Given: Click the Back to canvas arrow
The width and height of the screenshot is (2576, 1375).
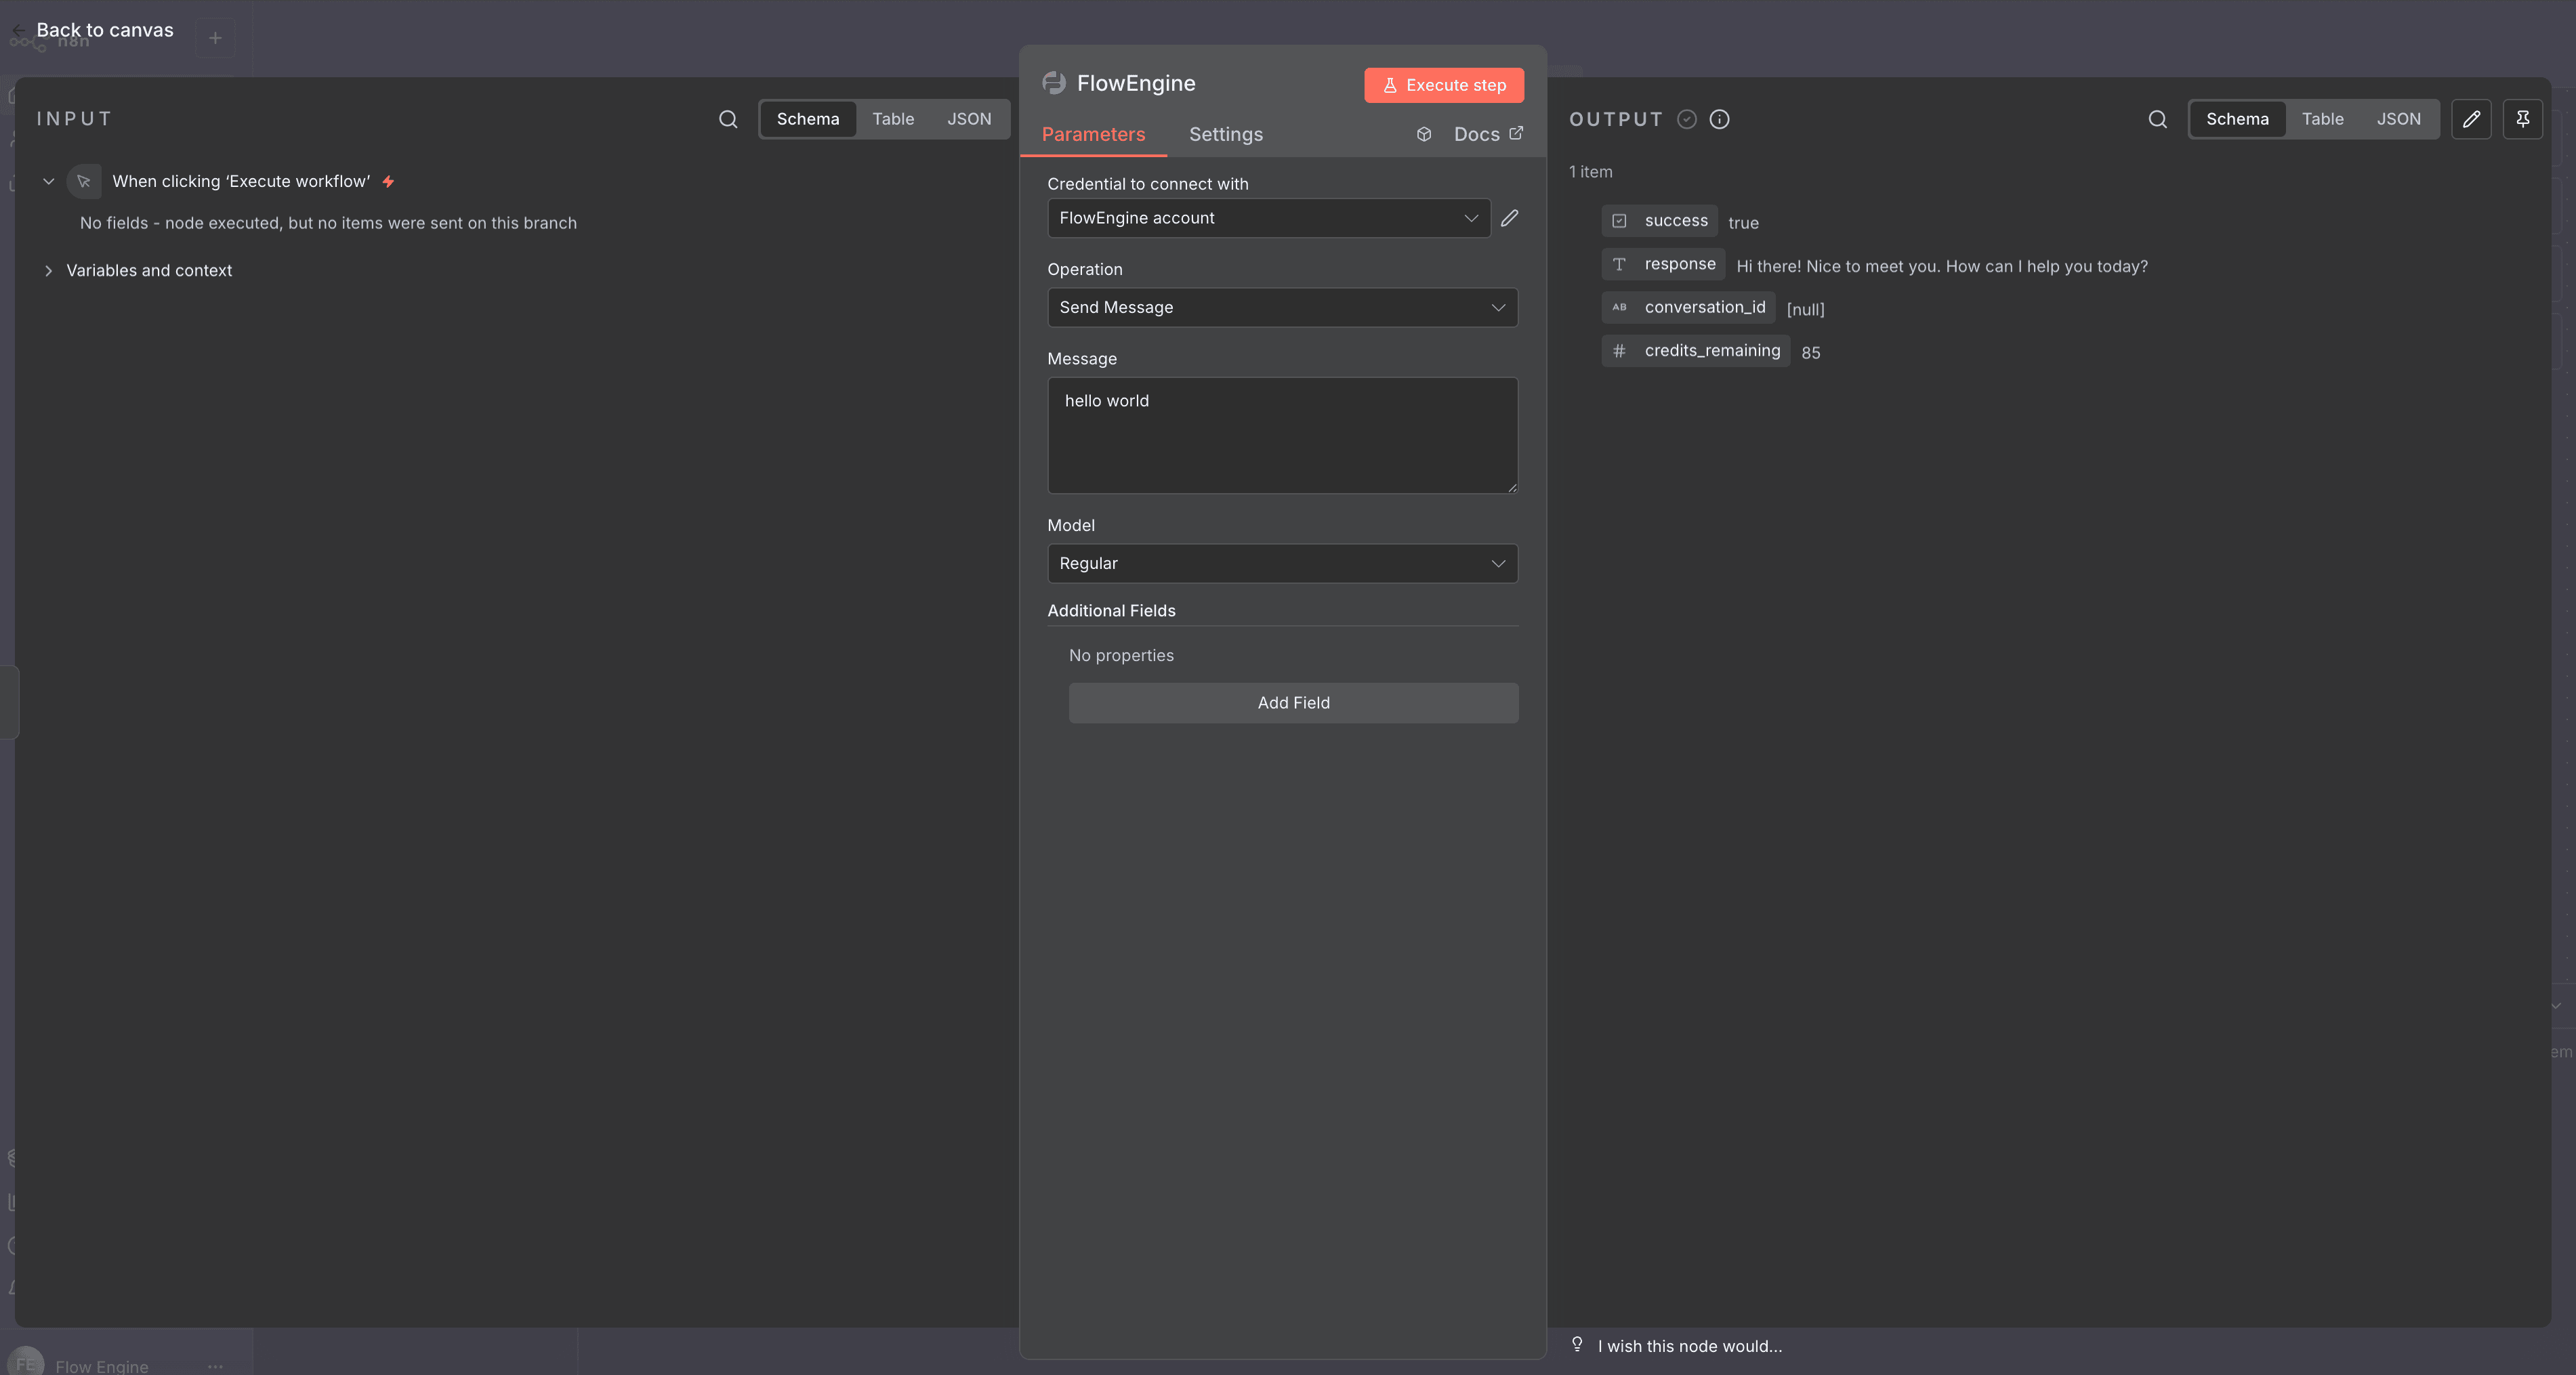Looking at the screenshot, I should click(x=18, y=30).
